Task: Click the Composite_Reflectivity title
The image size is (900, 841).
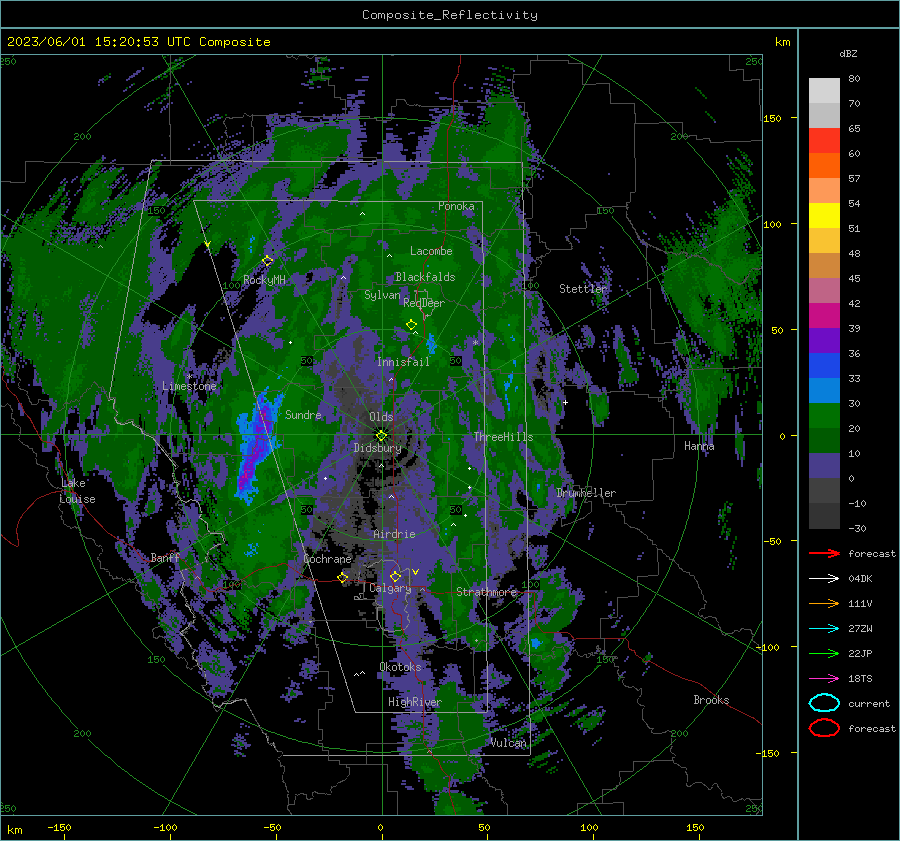Action: (x=449, y=15)
